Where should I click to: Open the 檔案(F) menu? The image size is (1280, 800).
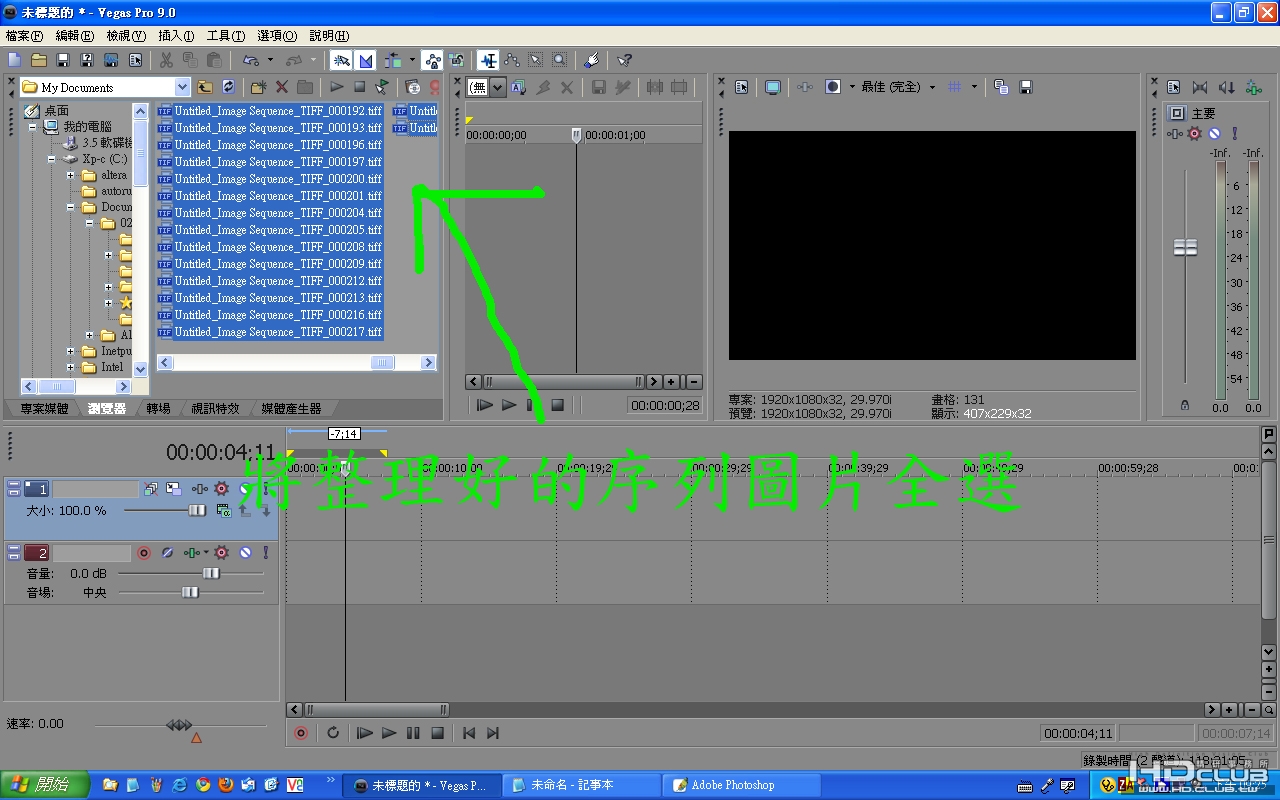click(x=25, y=36)
